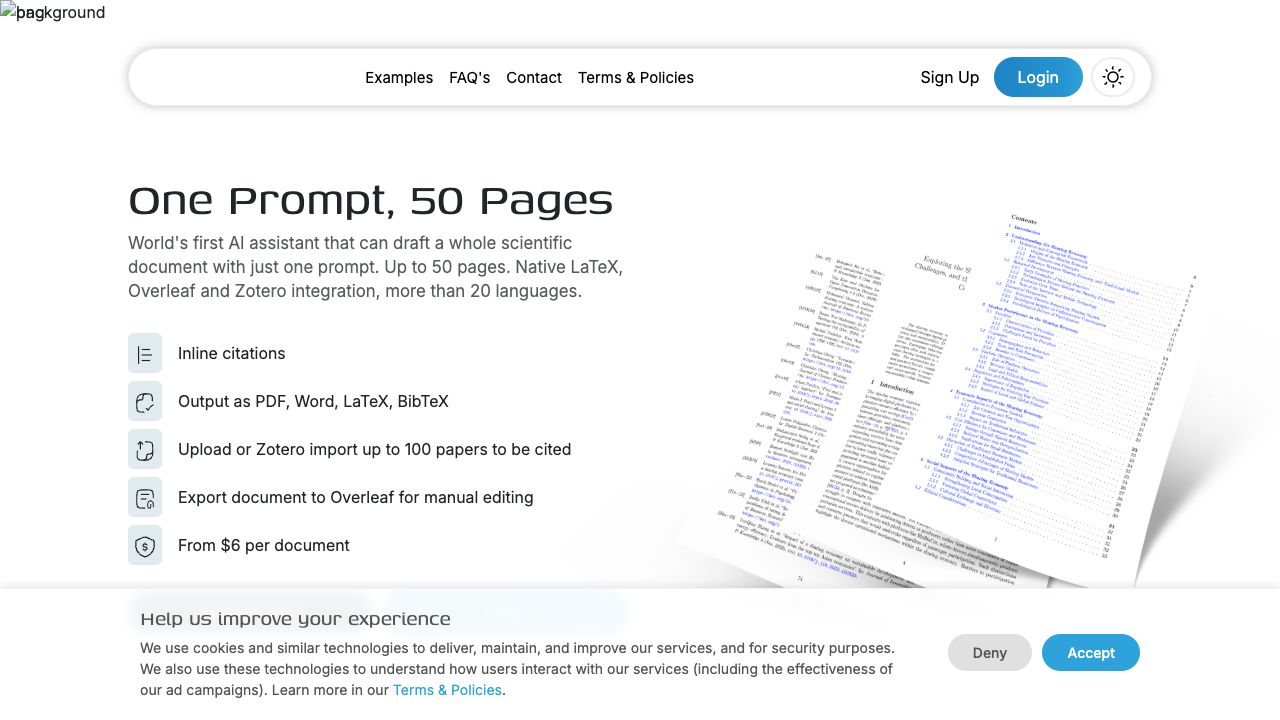1280x720 pixels.
Task: Open Terms & Policies link in the cookie notice
Action: point(447,690)
